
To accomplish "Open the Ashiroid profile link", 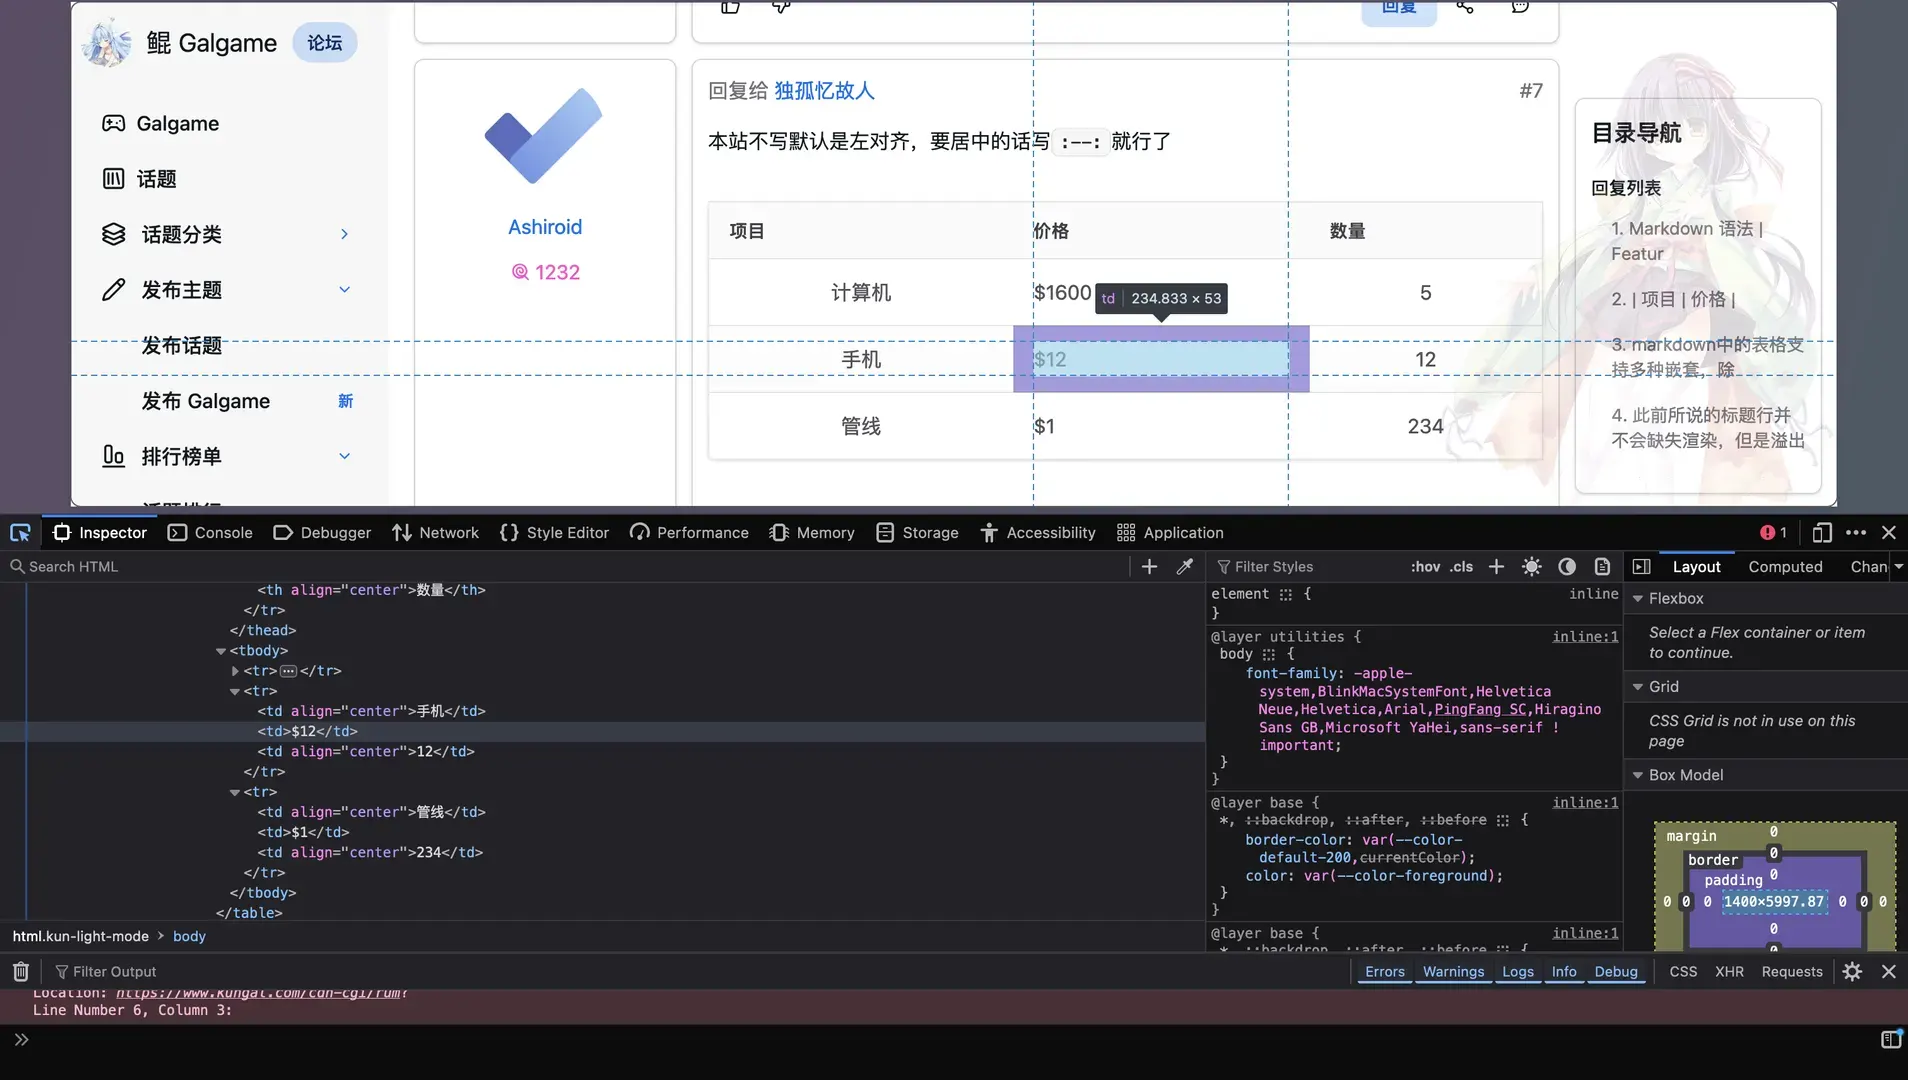I will click(545, 227).
